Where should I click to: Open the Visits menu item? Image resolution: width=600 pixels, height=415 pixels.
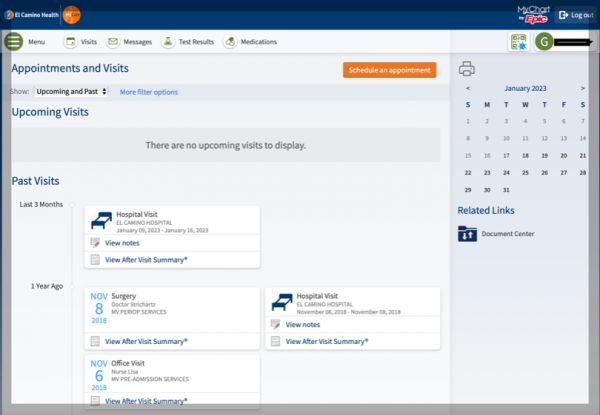pos(88,42)
